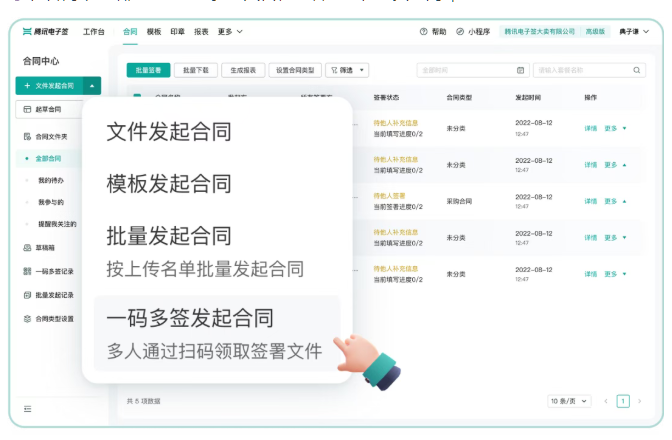Switch to the 模板 tab
This screenshot has height=440, width=672.
[154, 32]
